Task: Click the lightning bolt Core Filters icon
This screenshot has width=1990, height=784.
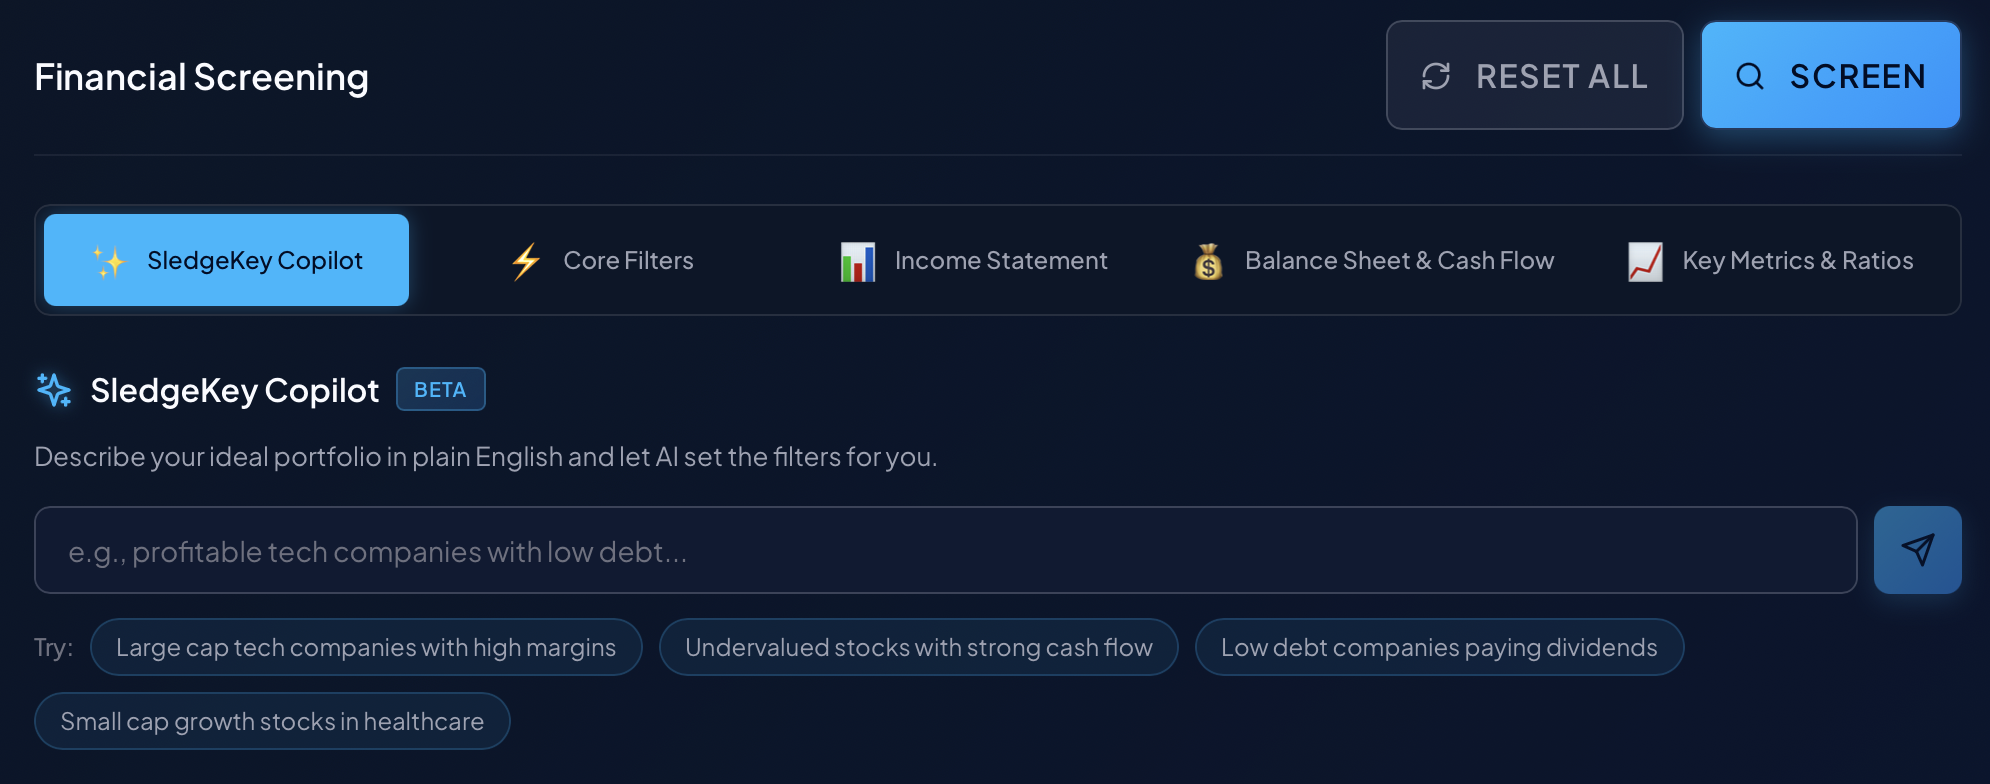Action: point(526,261)
